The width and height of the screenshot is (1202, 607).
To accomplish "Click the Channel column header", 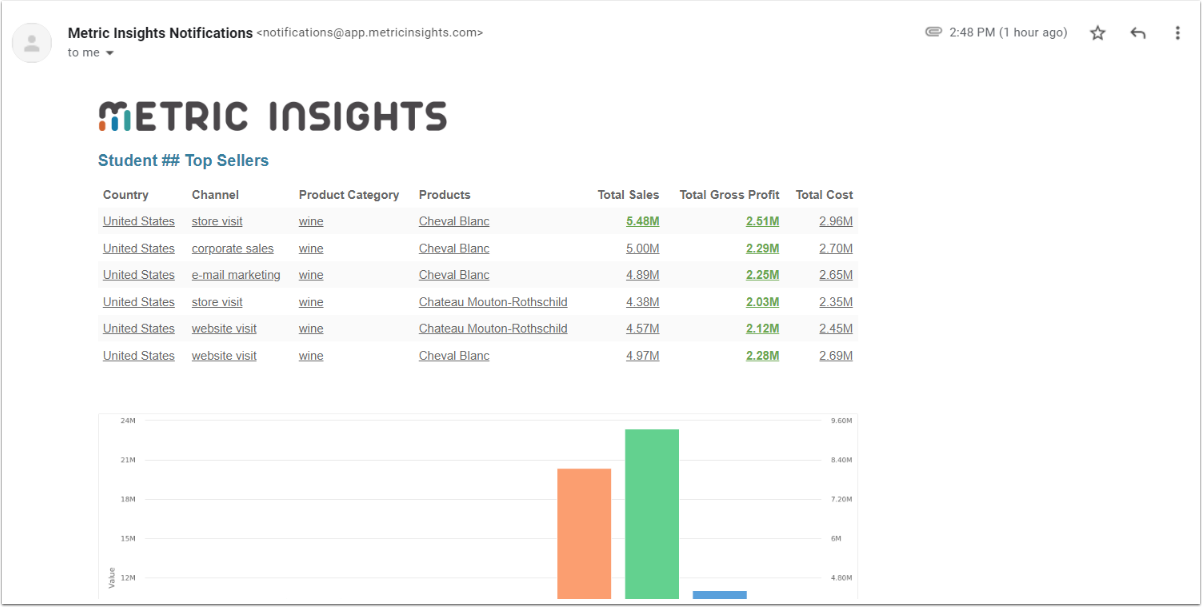I will coord(215,195).
